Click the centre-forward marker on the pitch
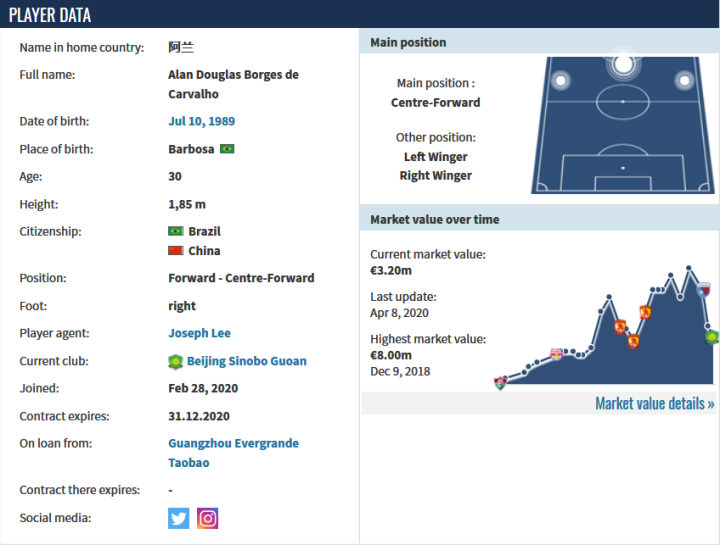The height and width of the screenshot is (545, 720). click(624, 65)
